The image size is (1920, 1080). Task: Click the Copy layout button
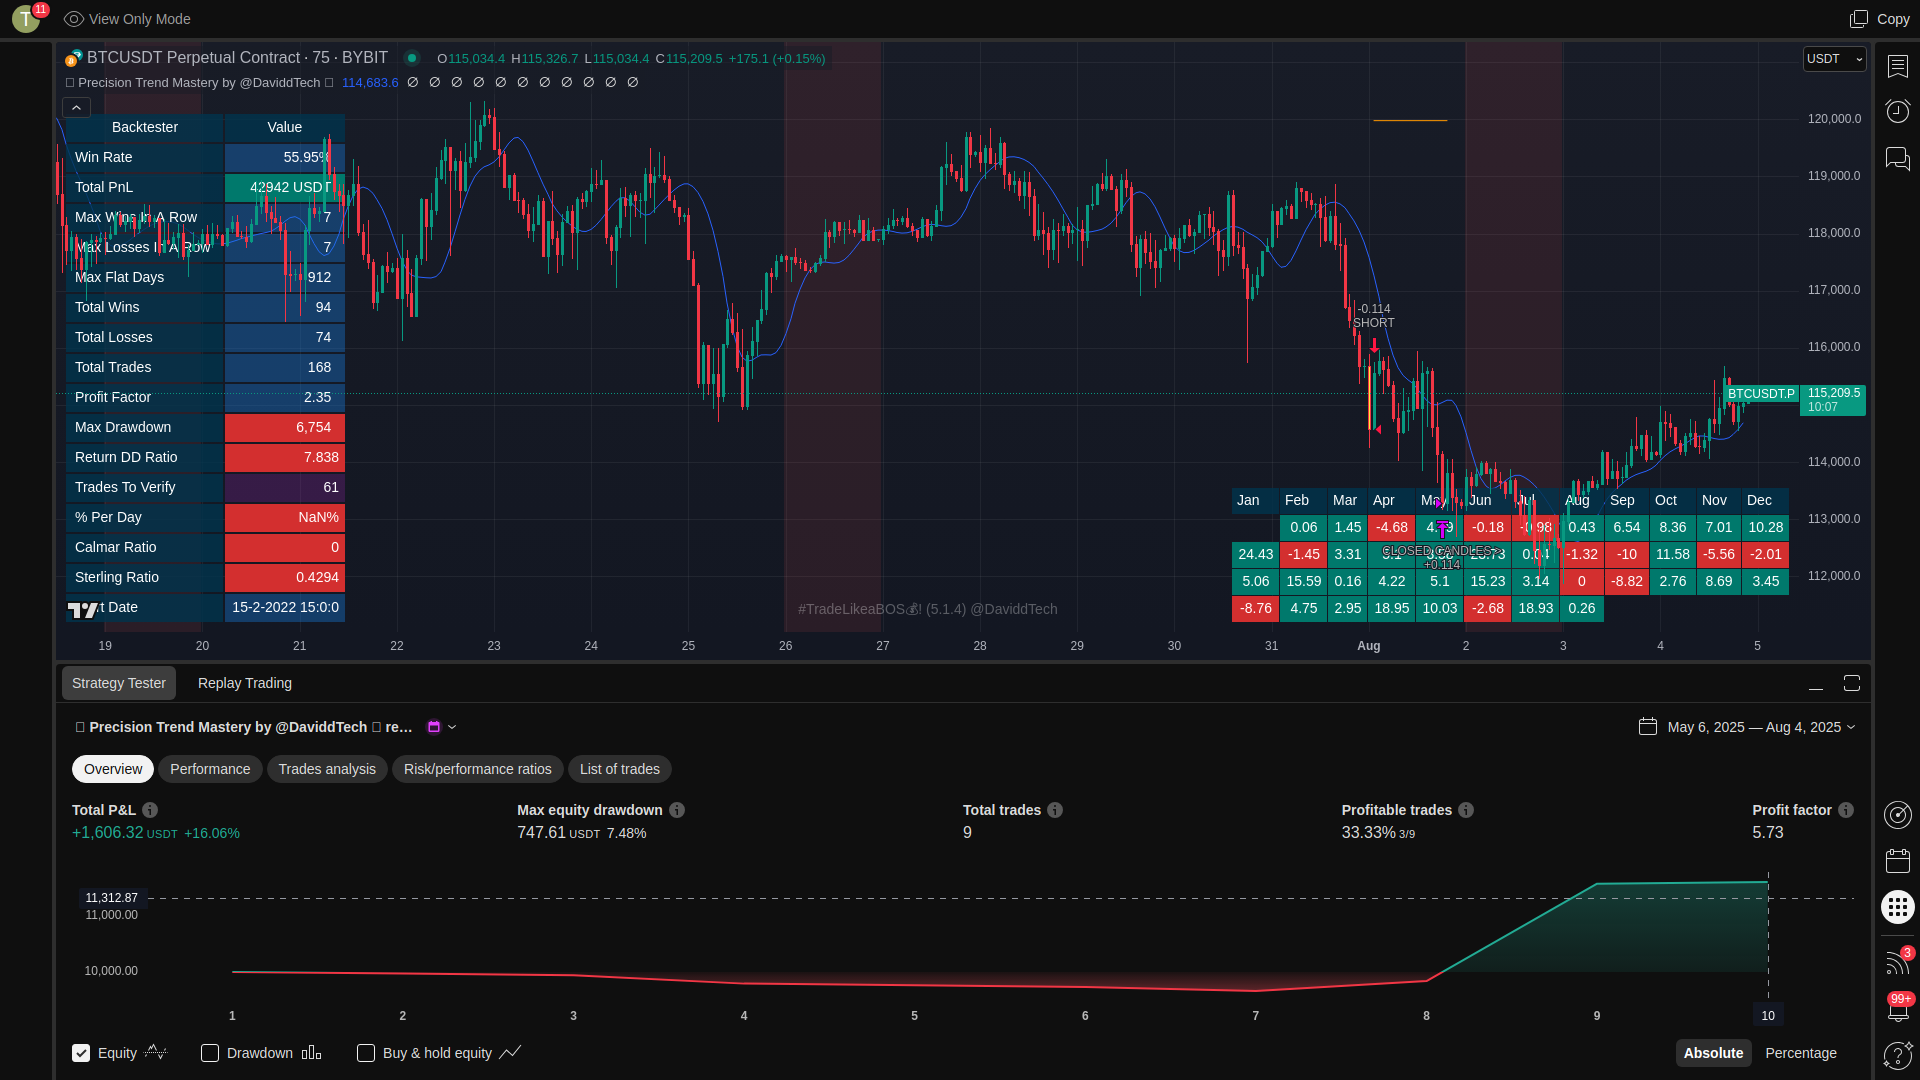pos(1880,19)
